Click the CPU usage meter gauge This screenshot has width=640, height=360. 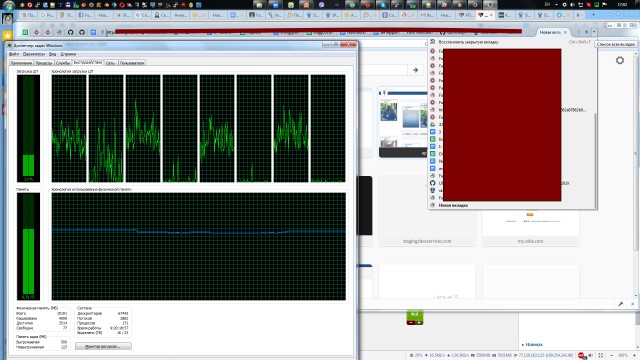pos(29,128)
